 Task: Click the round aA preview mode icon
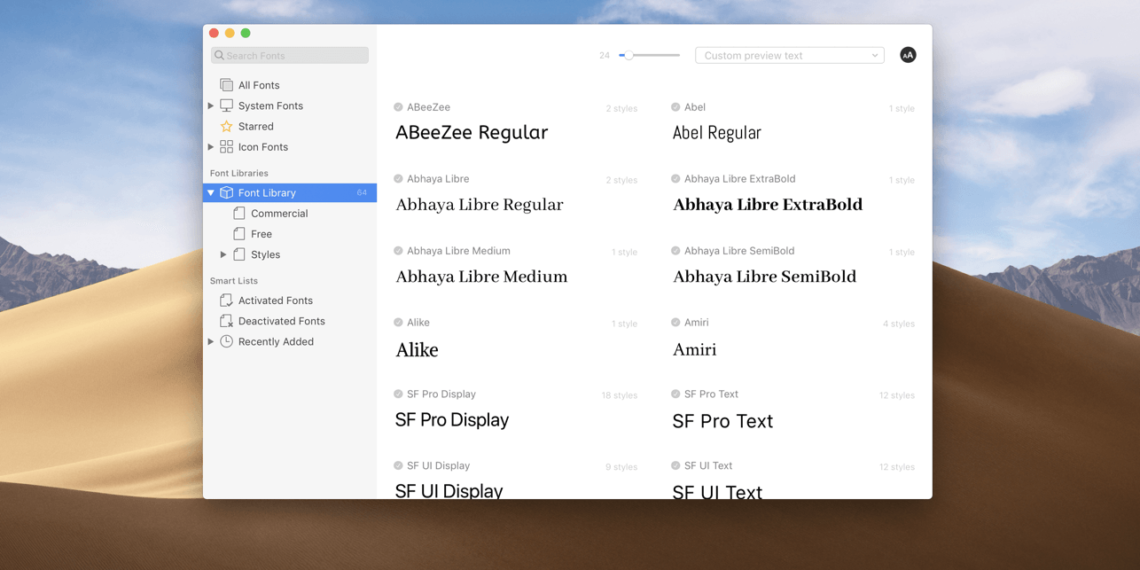(x=907, y=55)
